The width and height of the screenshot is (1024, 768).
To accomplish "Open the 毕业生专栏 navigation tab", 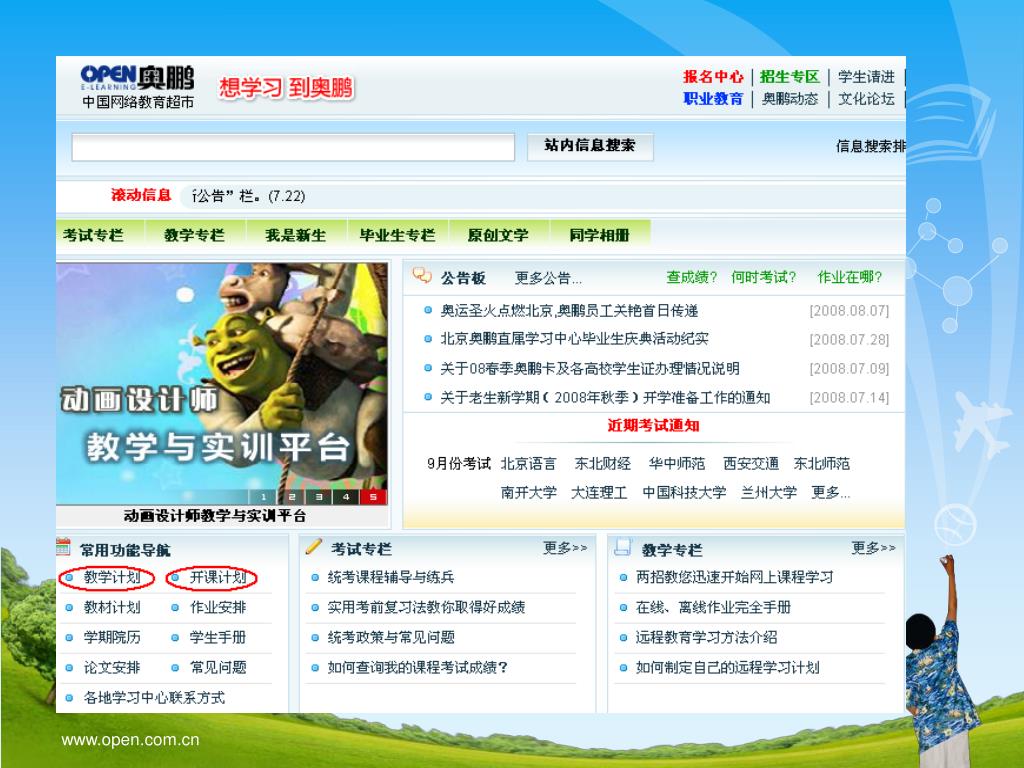I will [x=397, y=234].
